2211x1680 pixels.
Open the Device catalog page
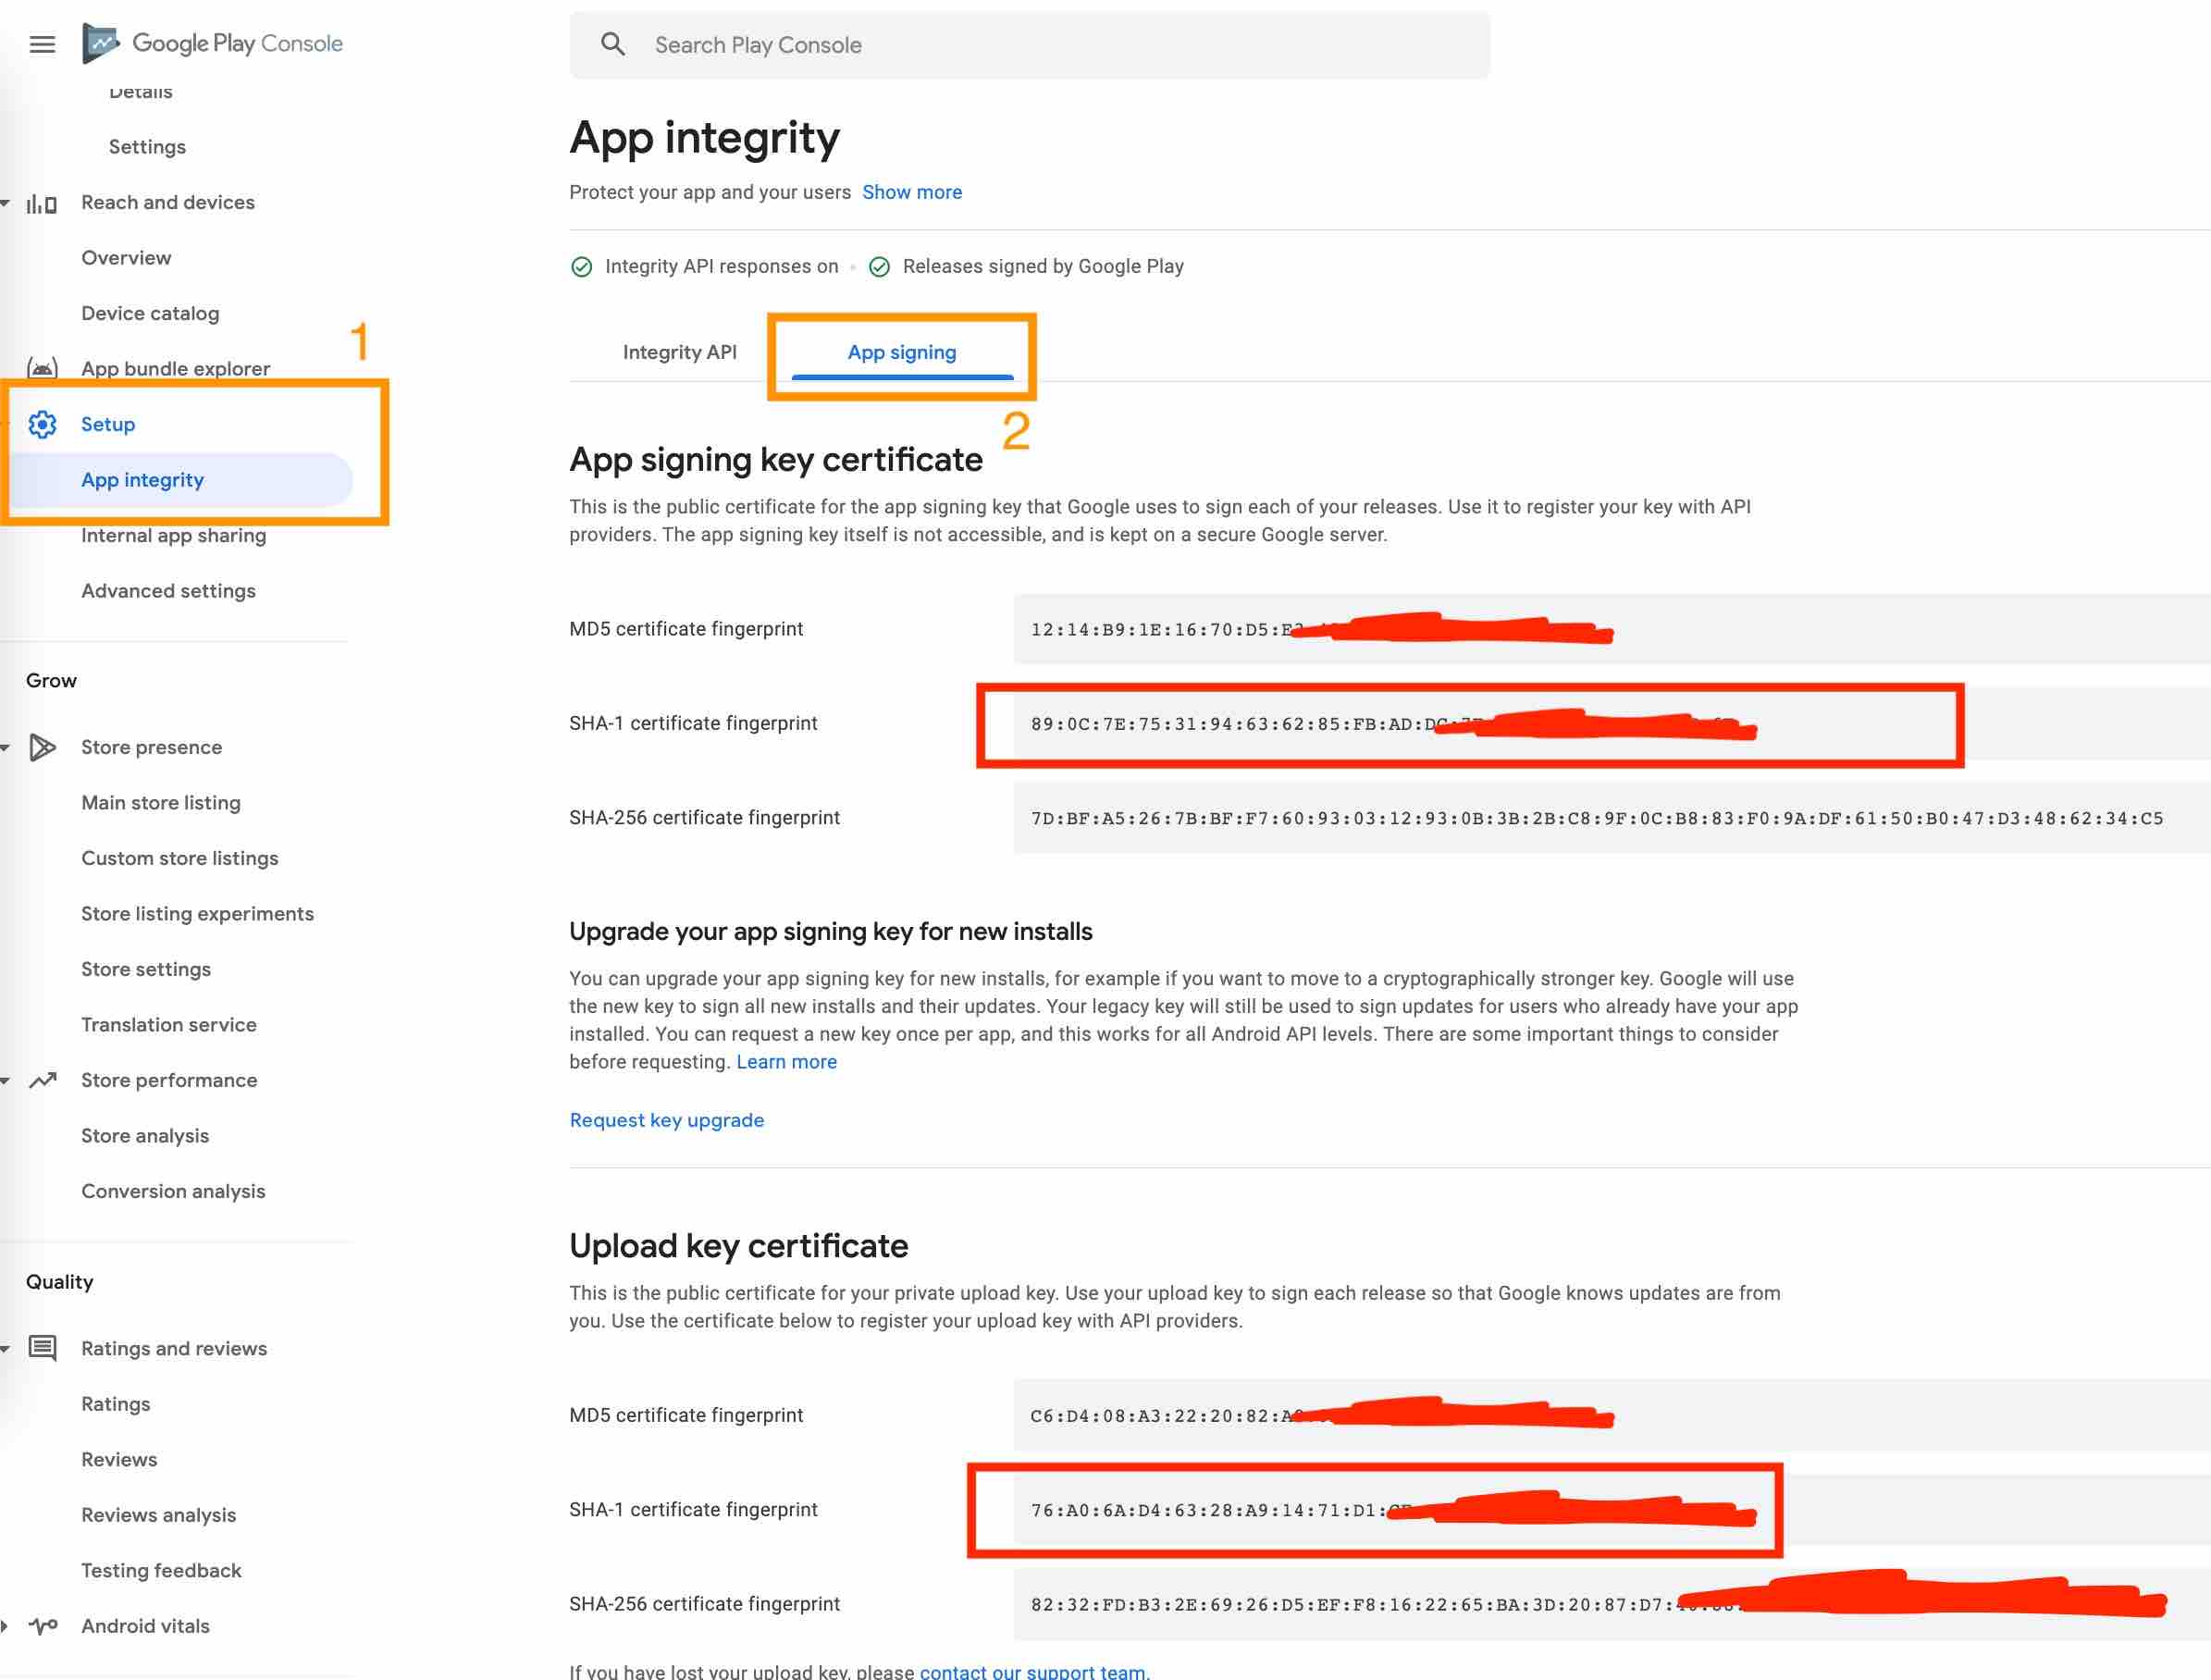pos(150,314)
